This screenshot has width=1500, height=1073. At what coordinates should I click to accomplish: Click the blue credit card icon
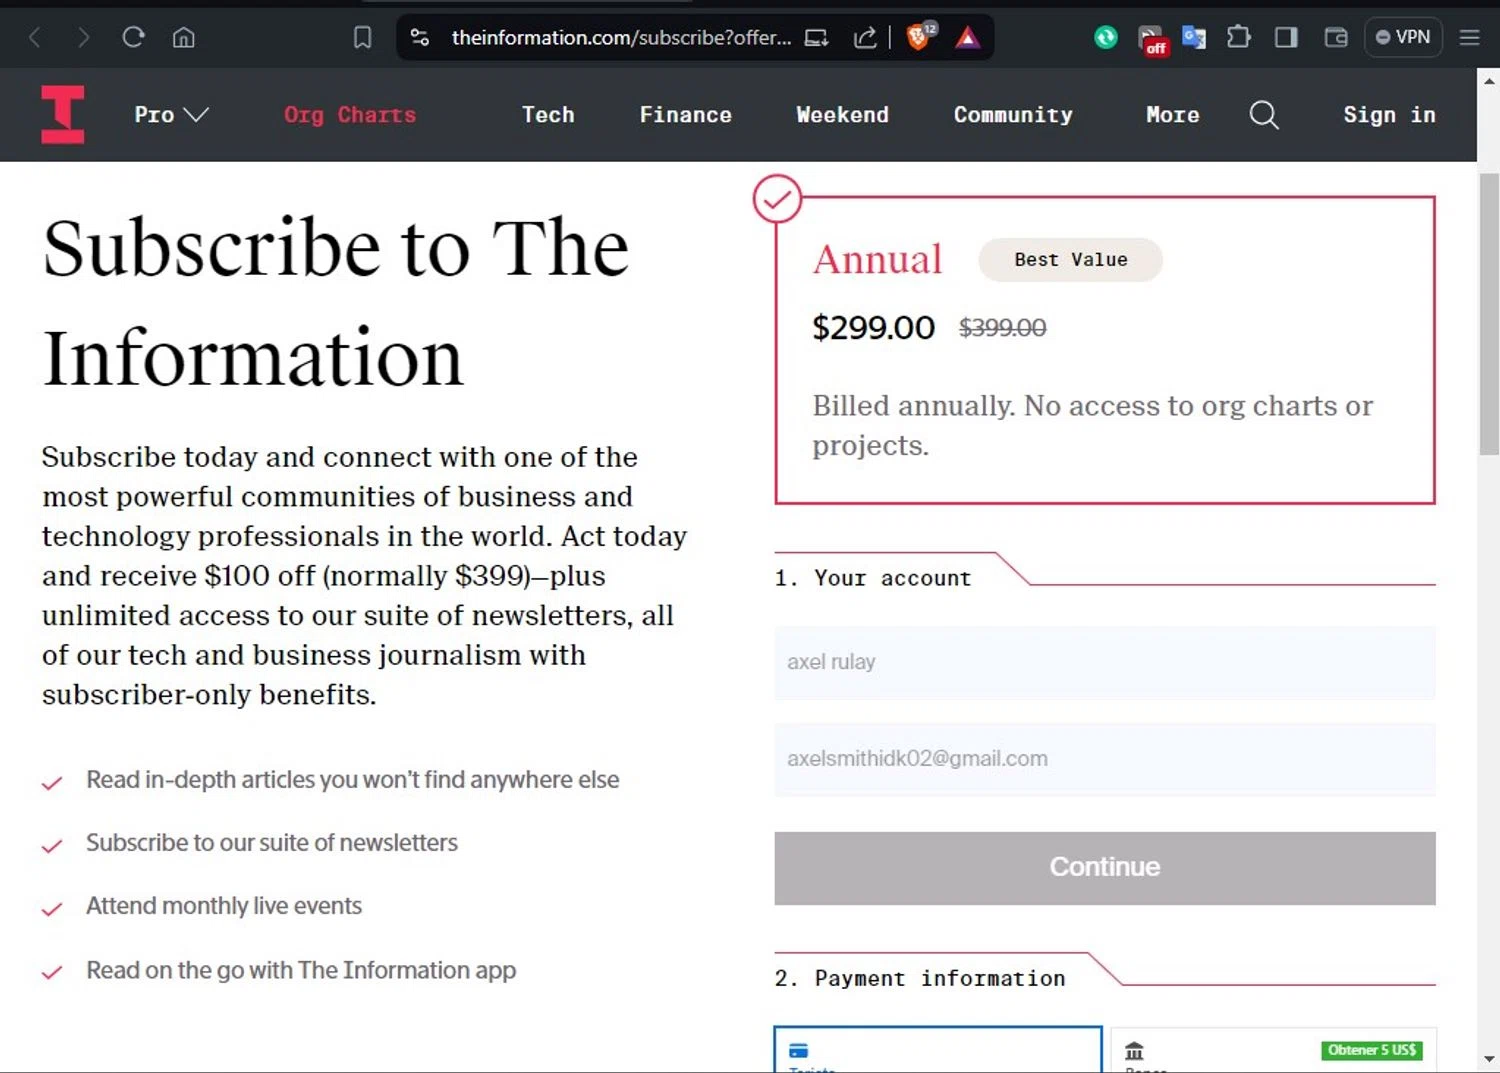798,1051
